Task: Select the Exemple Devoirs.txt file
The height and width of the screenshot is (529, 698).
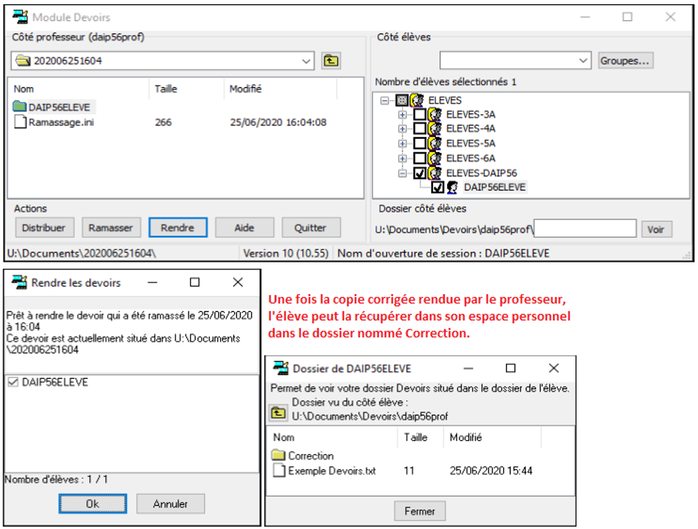Action: [329, 470]
